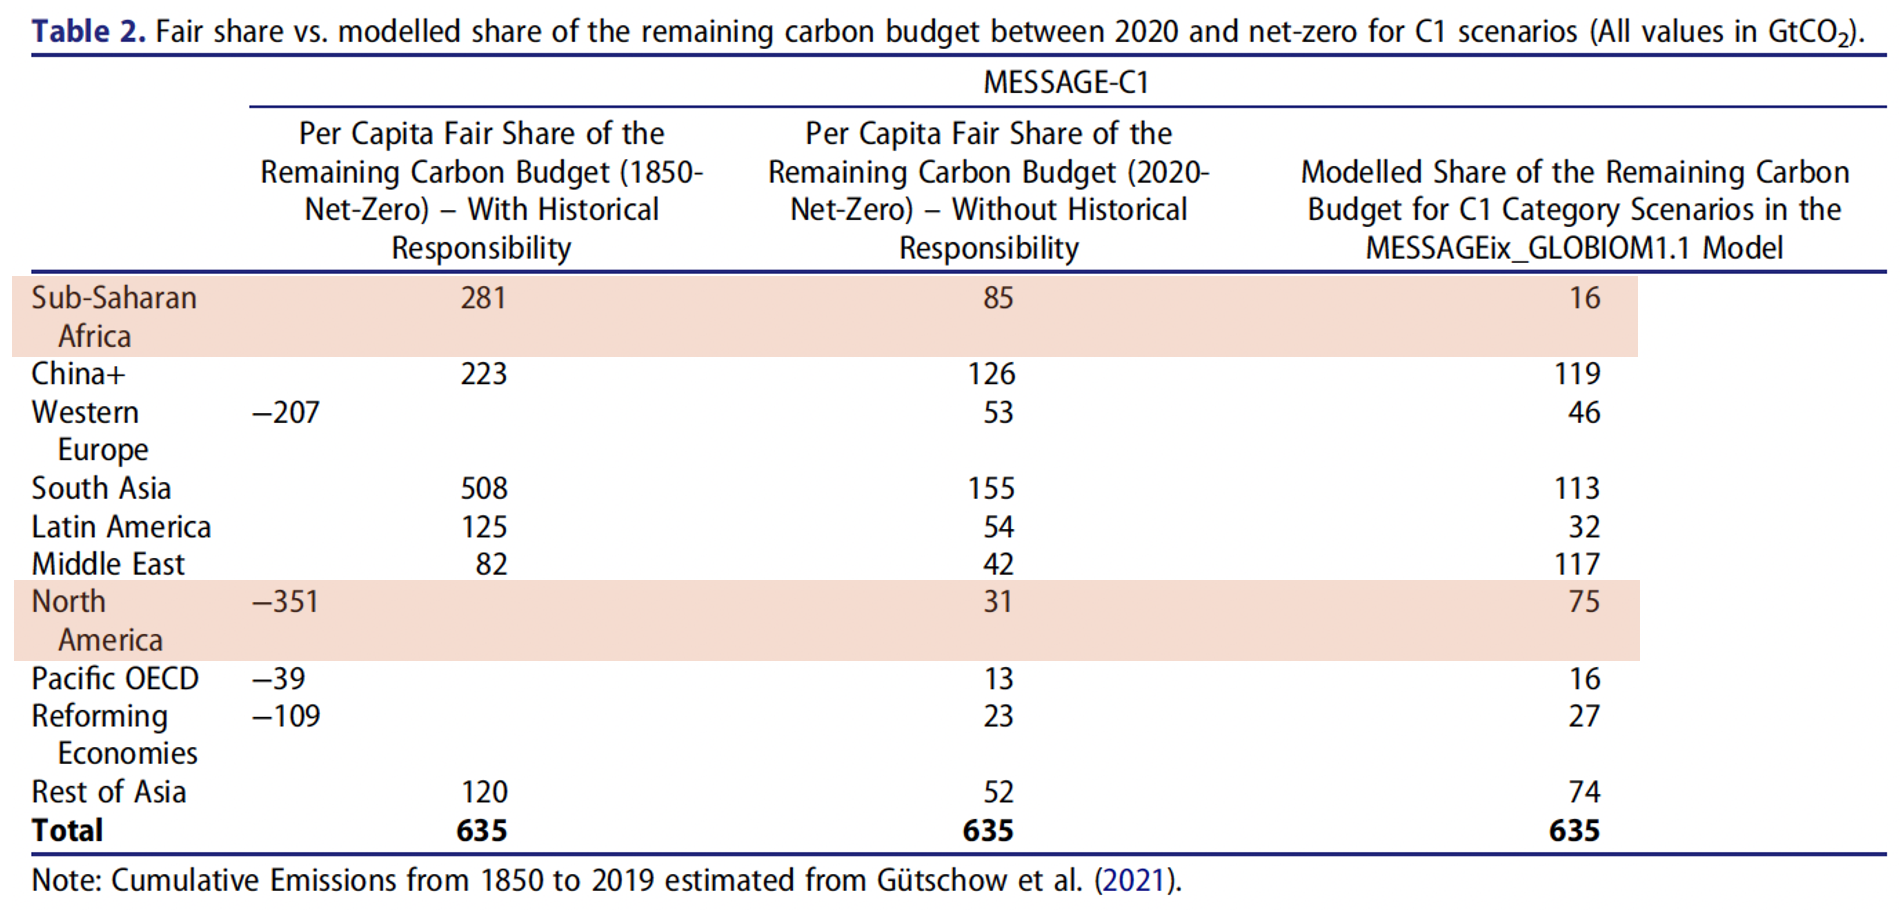The image size is (1900, 910).
Task: Select the Modelled Share column header
Action: click(x=1574, y=210)
